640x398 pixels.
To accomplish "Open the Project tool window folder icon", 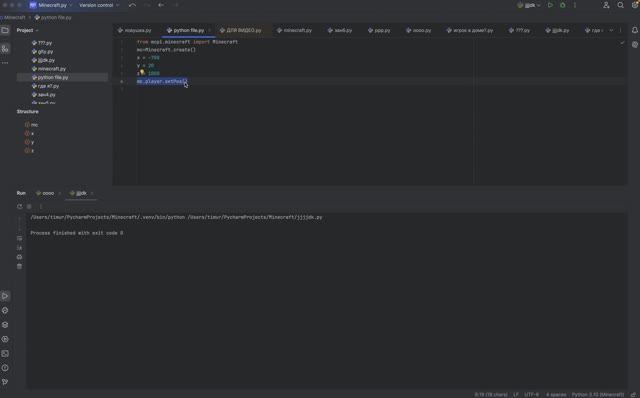I will click(5, 30).
